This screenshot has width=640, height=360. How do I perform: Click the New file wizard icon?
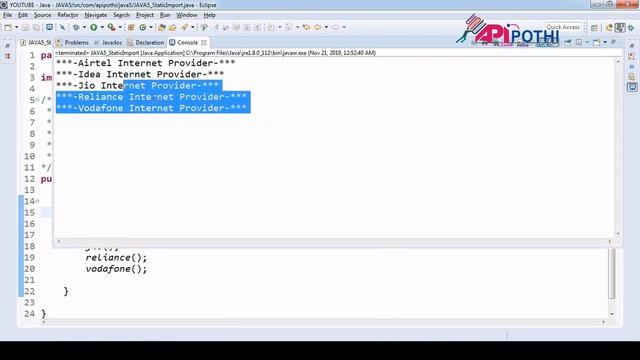(x=8, y=27)
